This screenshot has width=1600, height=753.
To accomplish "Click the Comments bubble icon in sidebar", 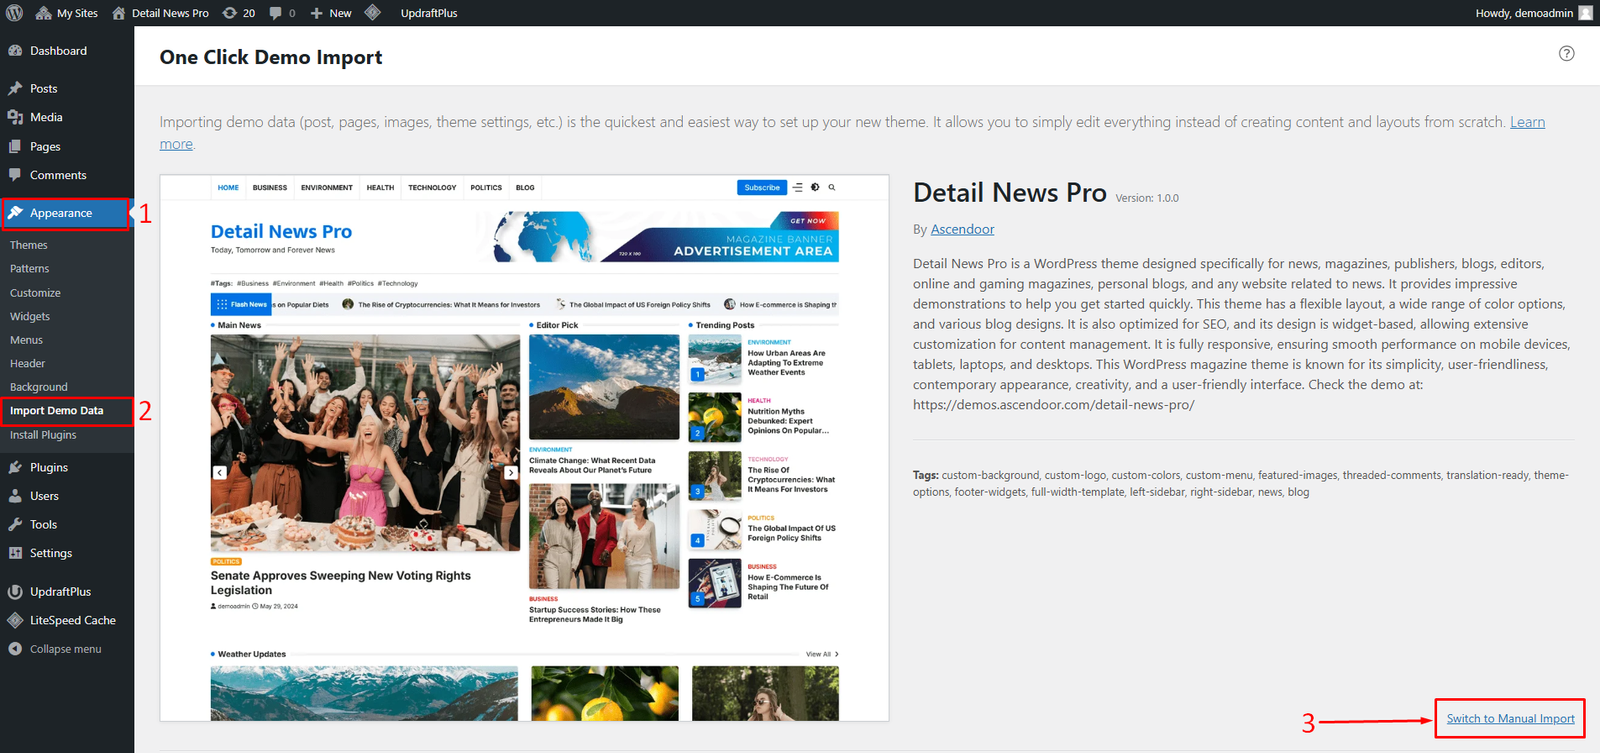I will 15,175.
